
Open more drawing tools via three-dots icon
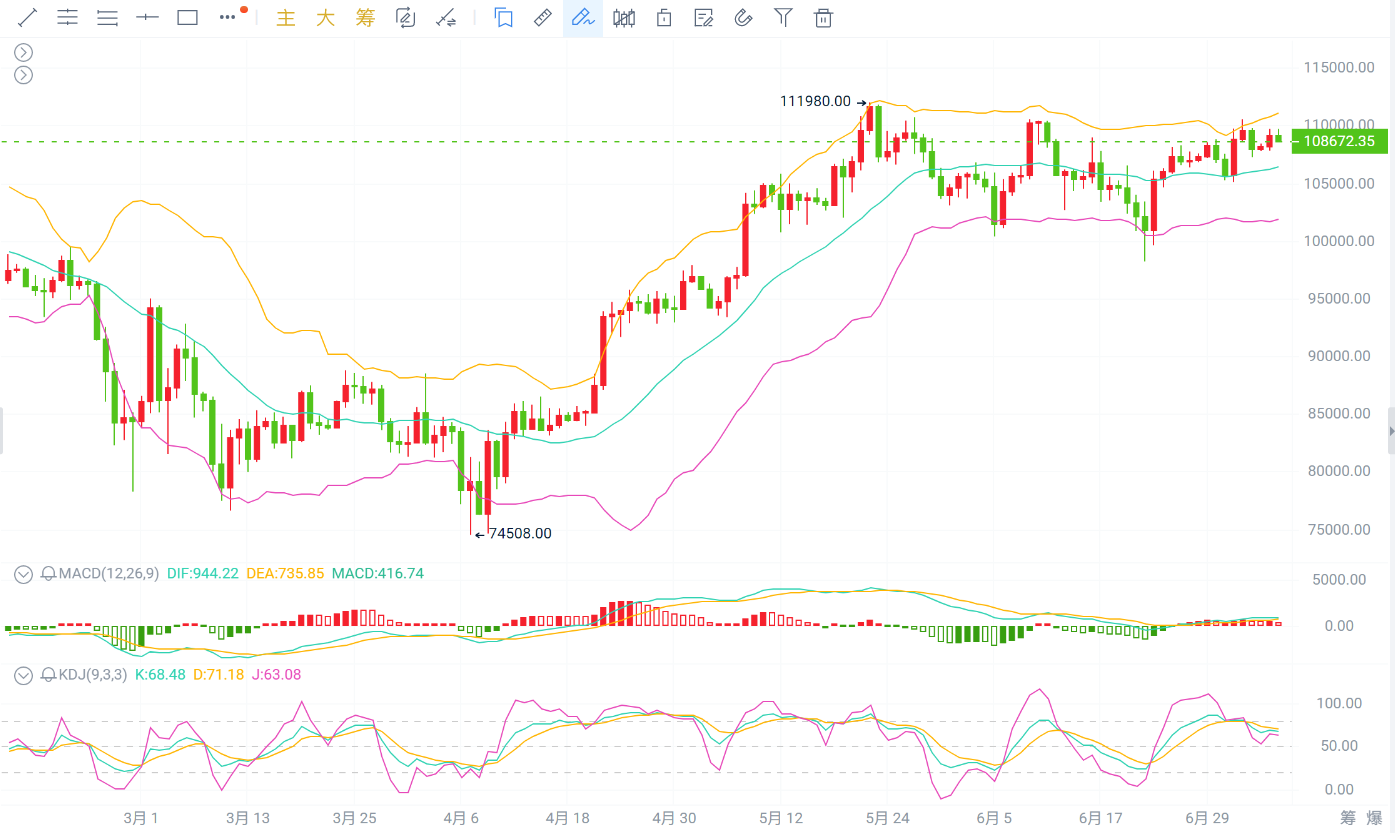229,17
